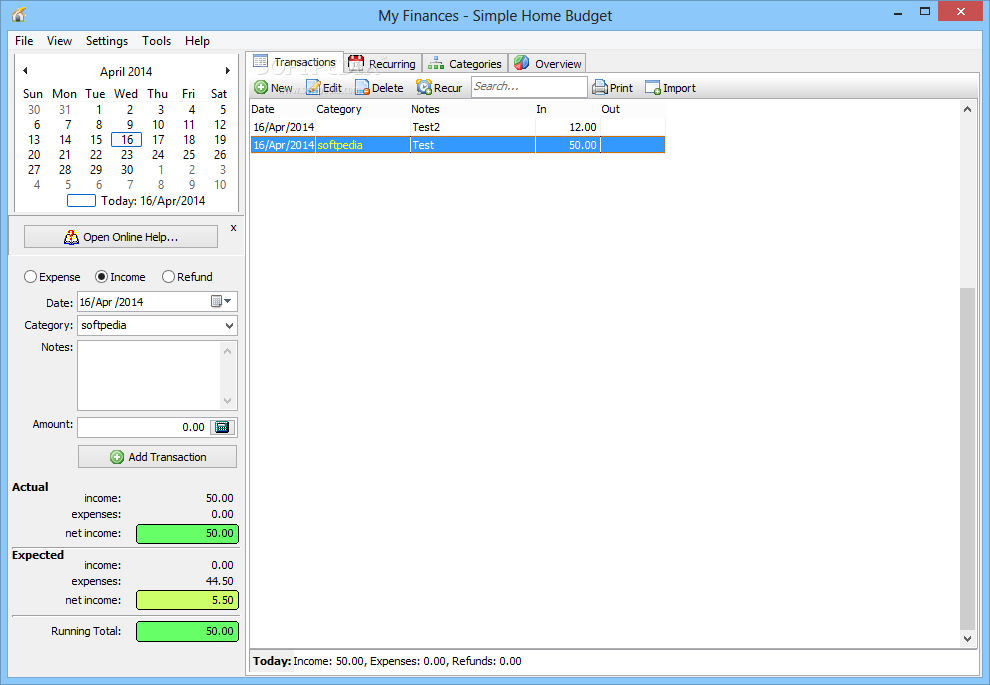This screenshot has width=990, height=685.
Task: Select April 1 in the calendar
Action: (x=98, y=109)
